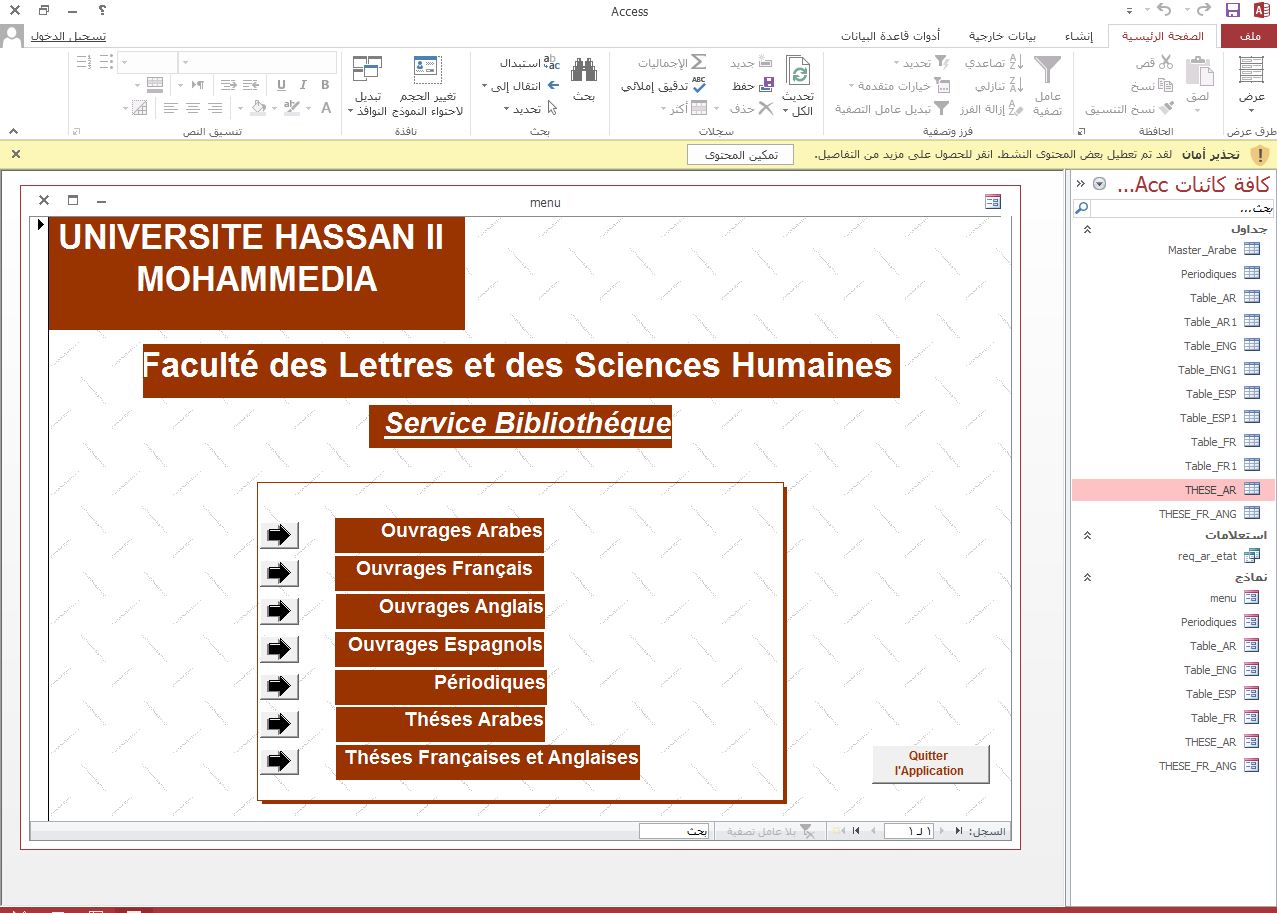The image size is (1277, 913).
Task: Open navigation pane options dropdown arrow
Action: click(x=1100, y=184)
